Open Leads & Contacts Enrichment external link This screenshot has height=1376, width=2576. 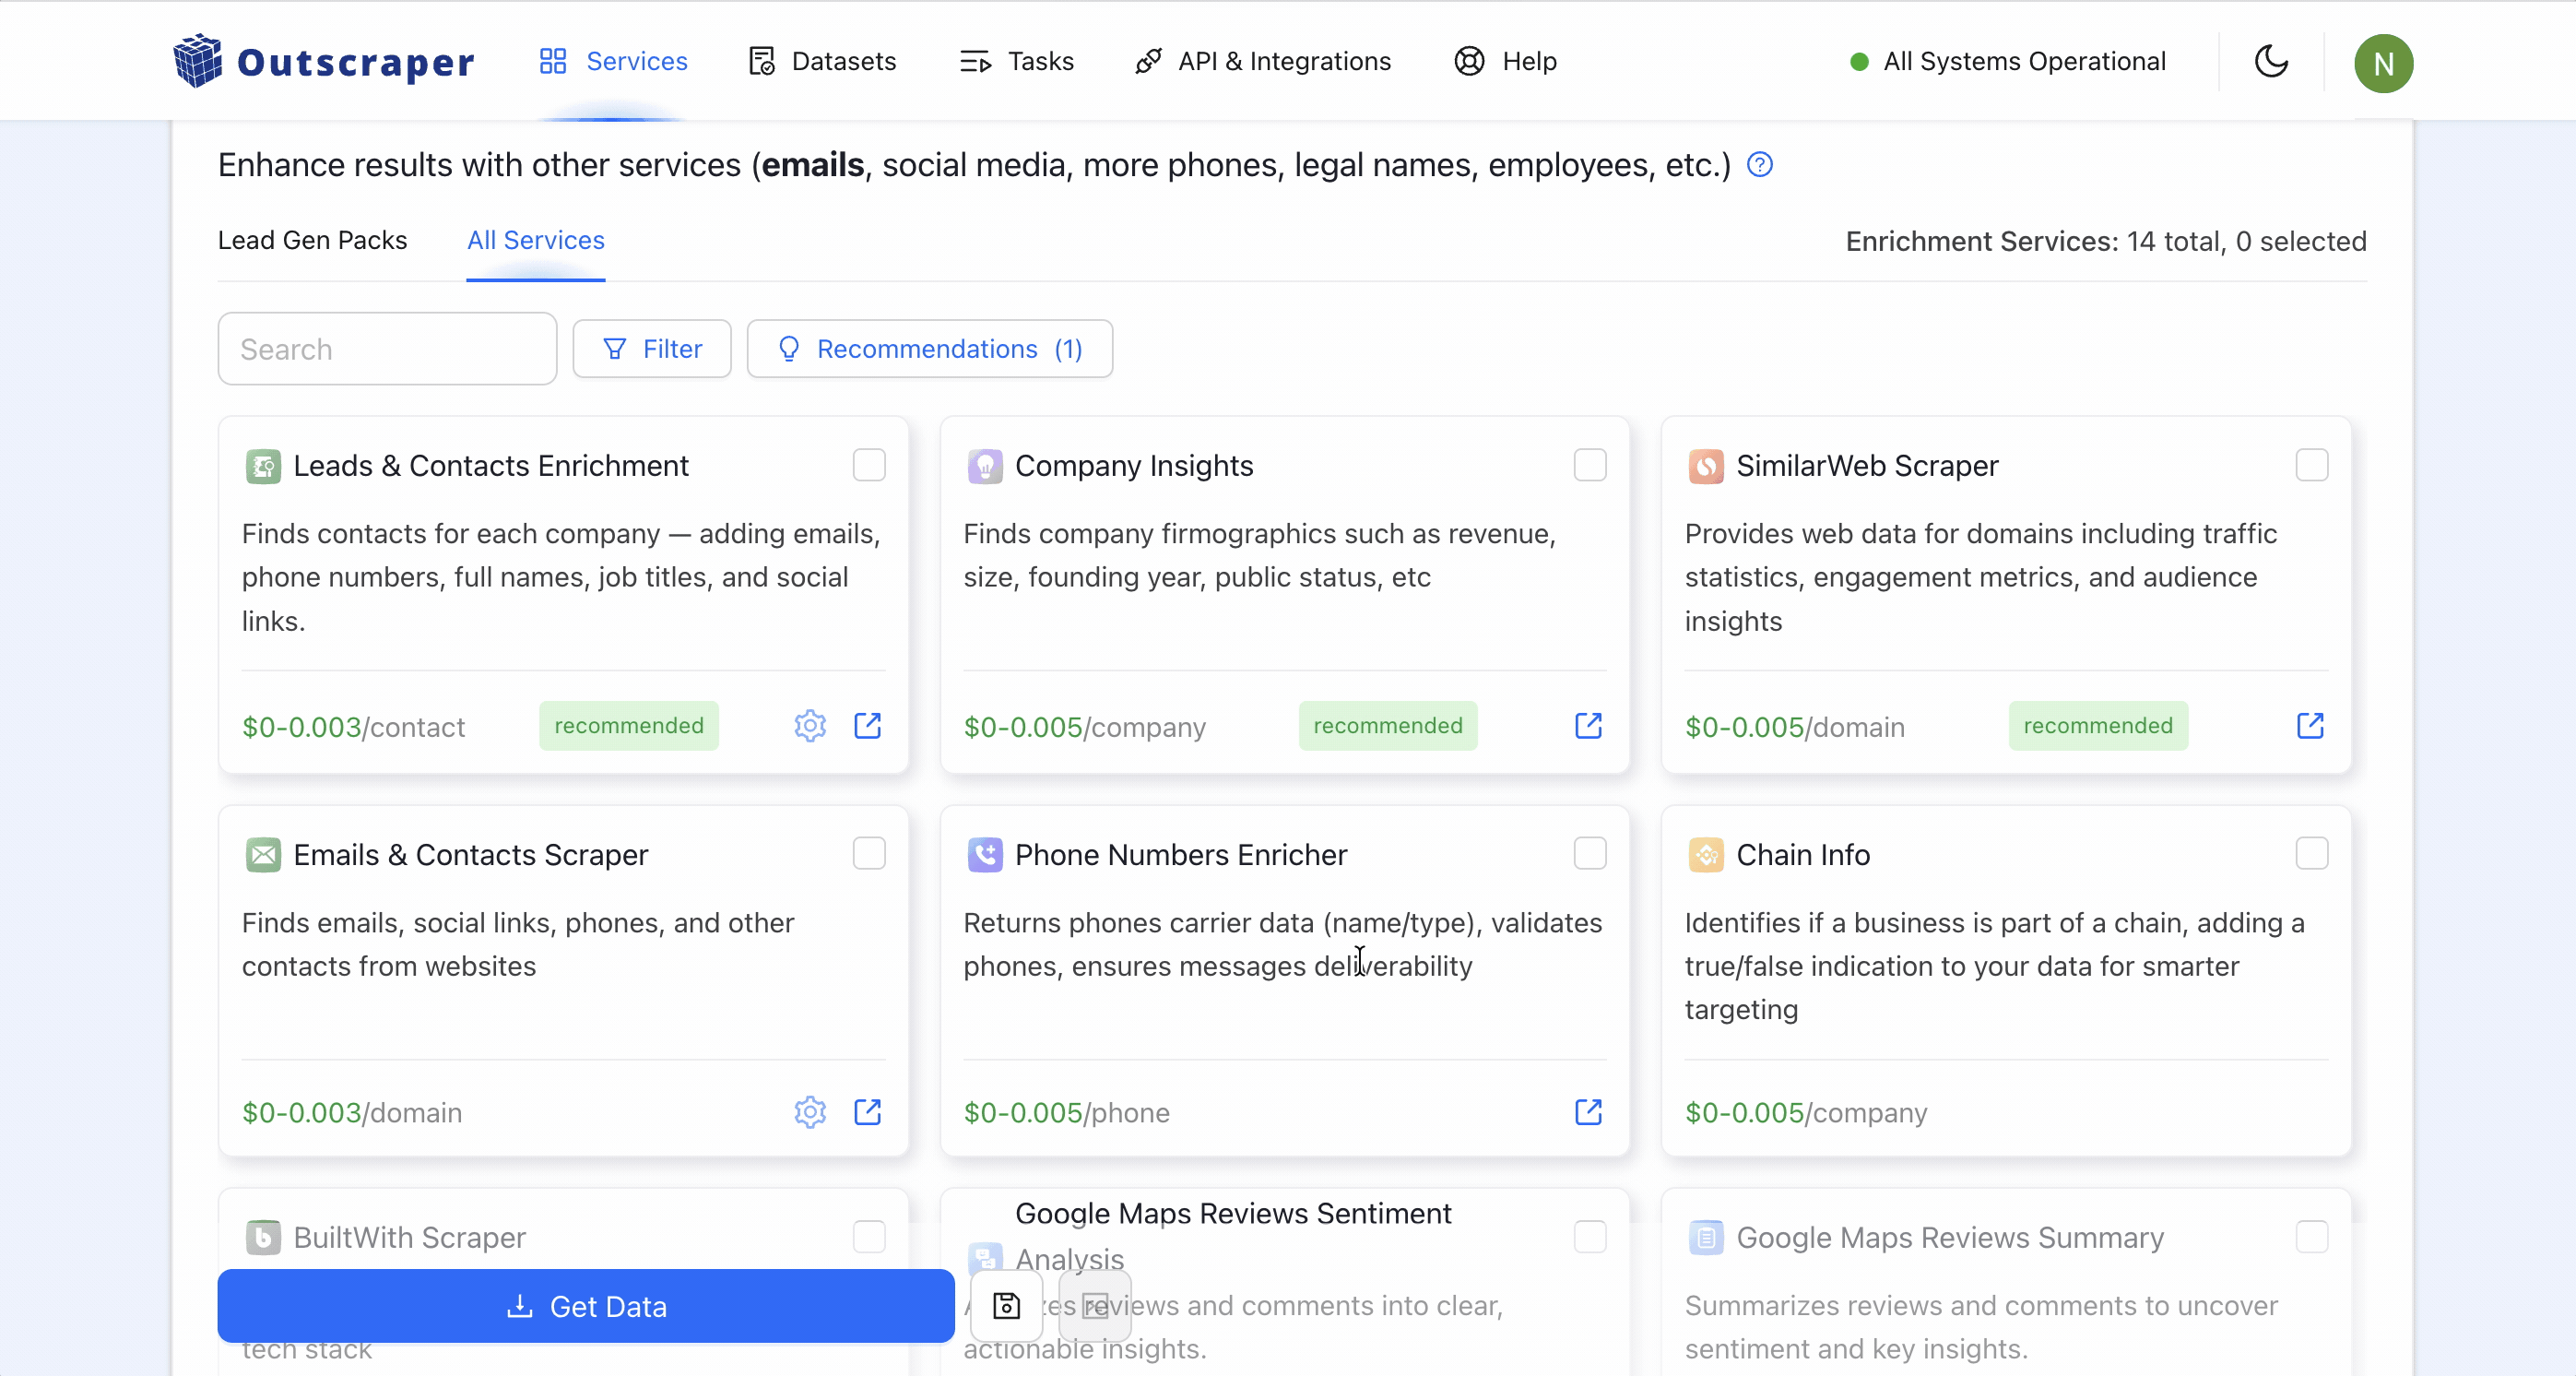click(x=867, y=726)
